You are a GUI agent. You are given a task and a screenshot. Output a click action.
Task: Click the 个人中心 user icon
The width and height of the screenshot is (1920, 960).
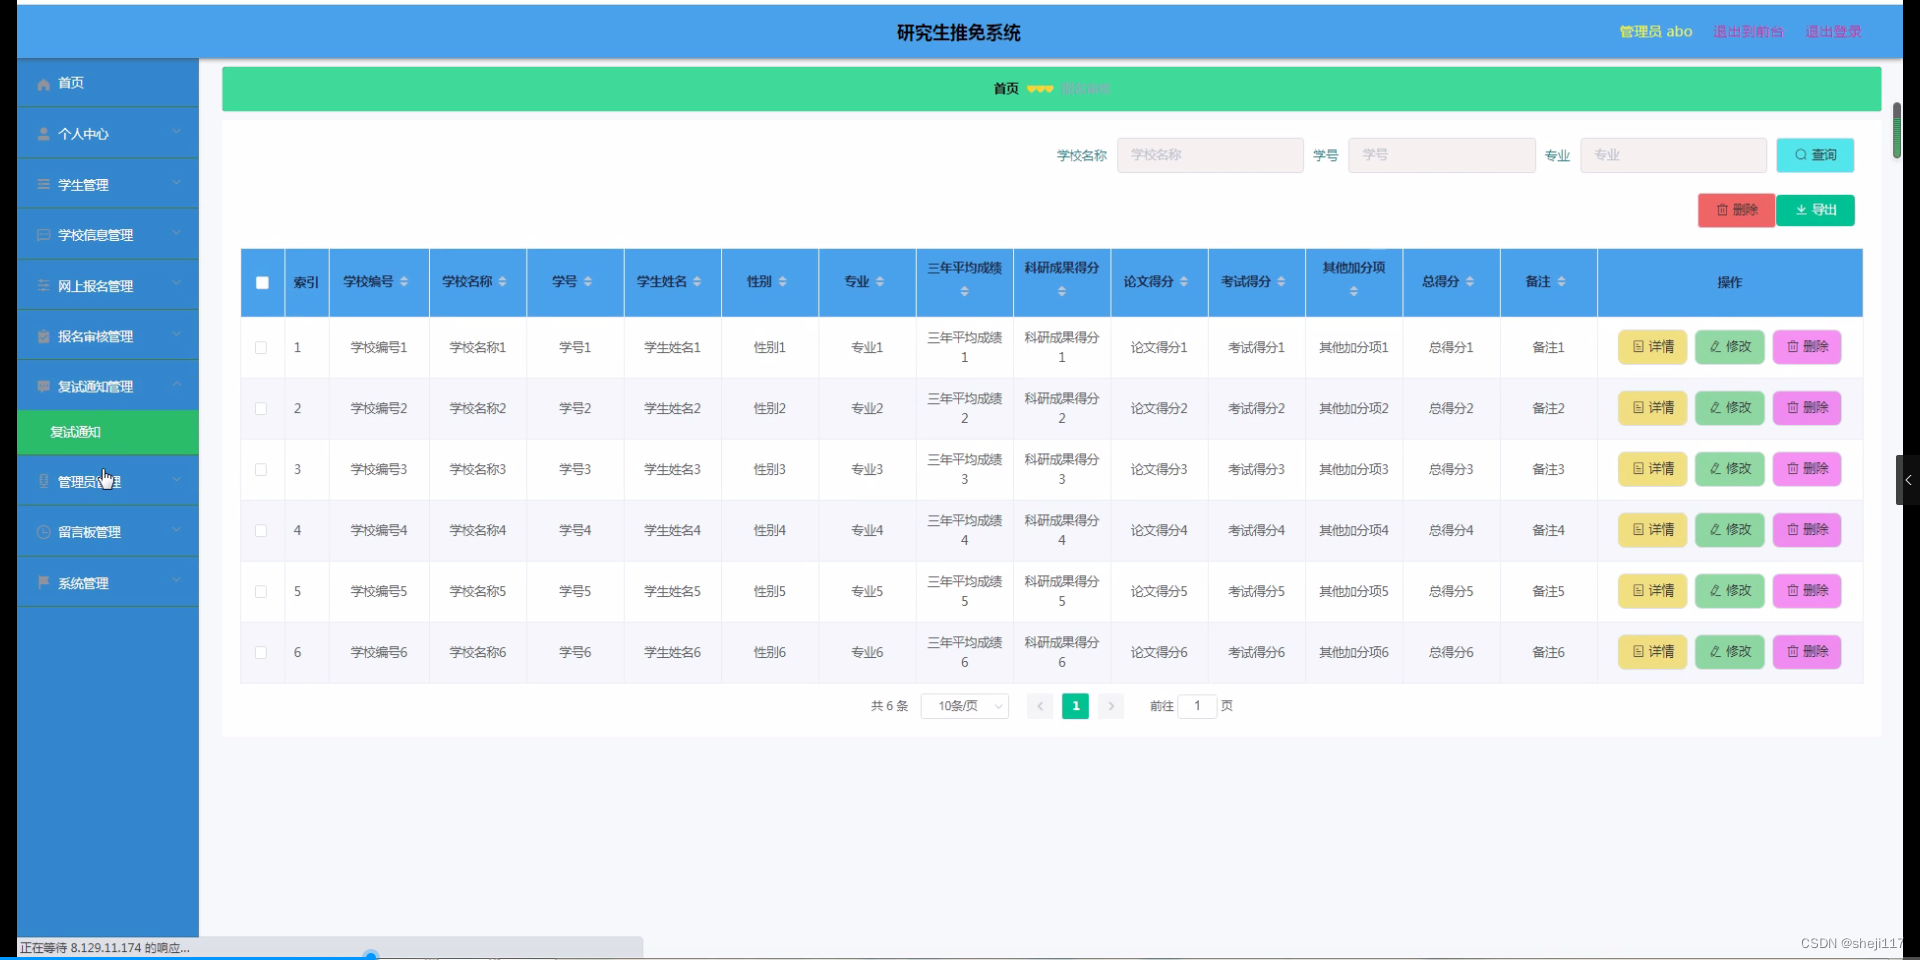[42, 134]
